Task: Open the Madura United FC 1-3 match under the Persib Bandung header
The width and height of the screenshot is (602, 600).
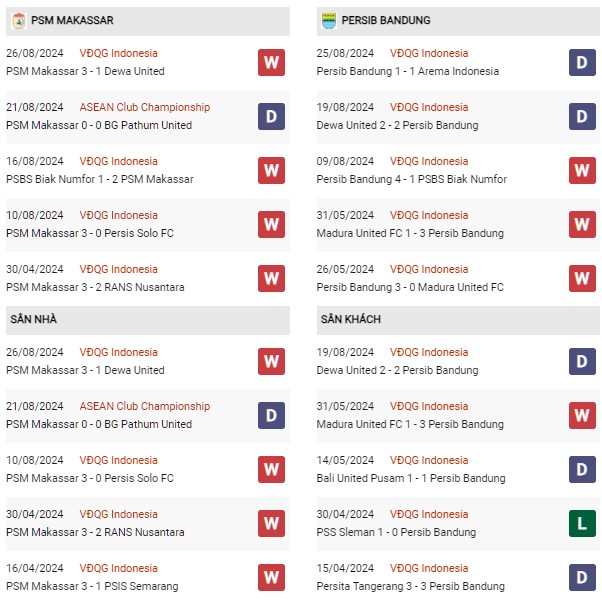Action: coord(410,233)
